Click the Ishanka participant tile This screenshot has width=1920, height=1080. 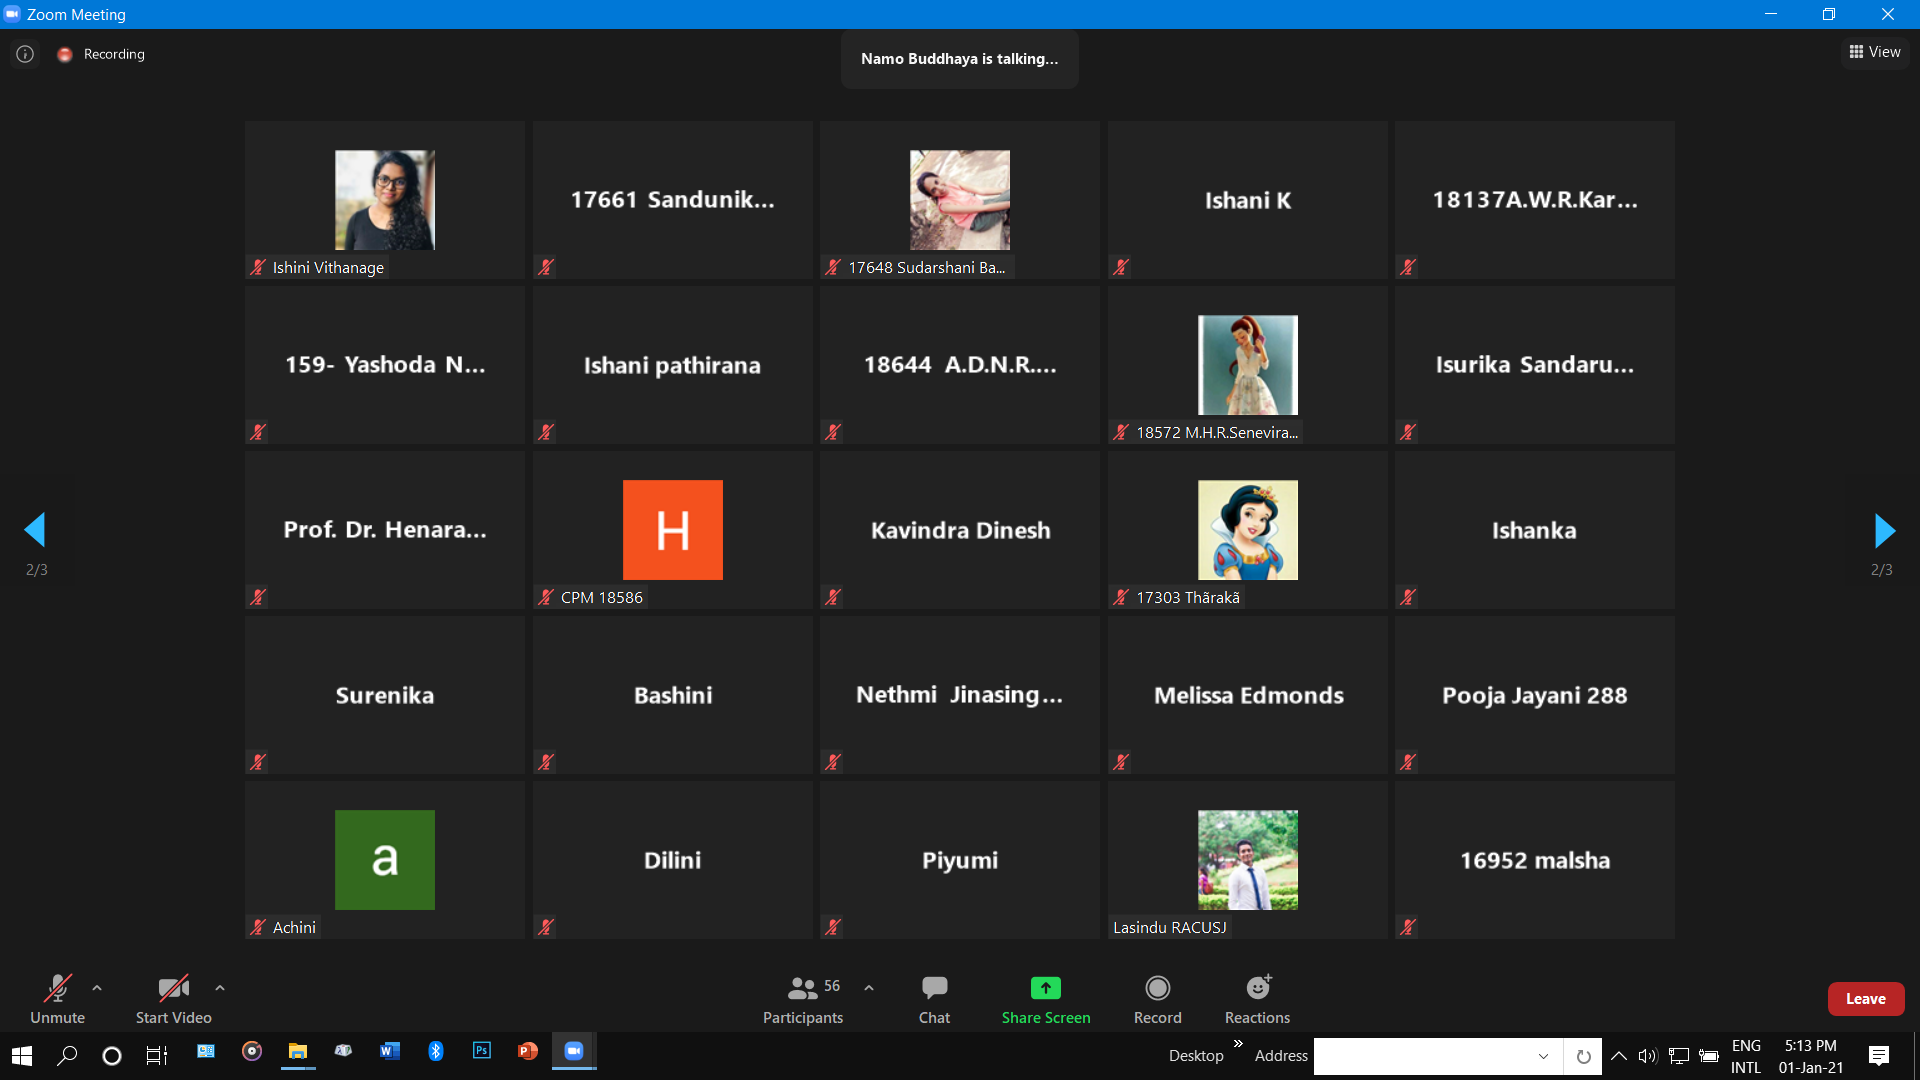(x=1535, y=530)
